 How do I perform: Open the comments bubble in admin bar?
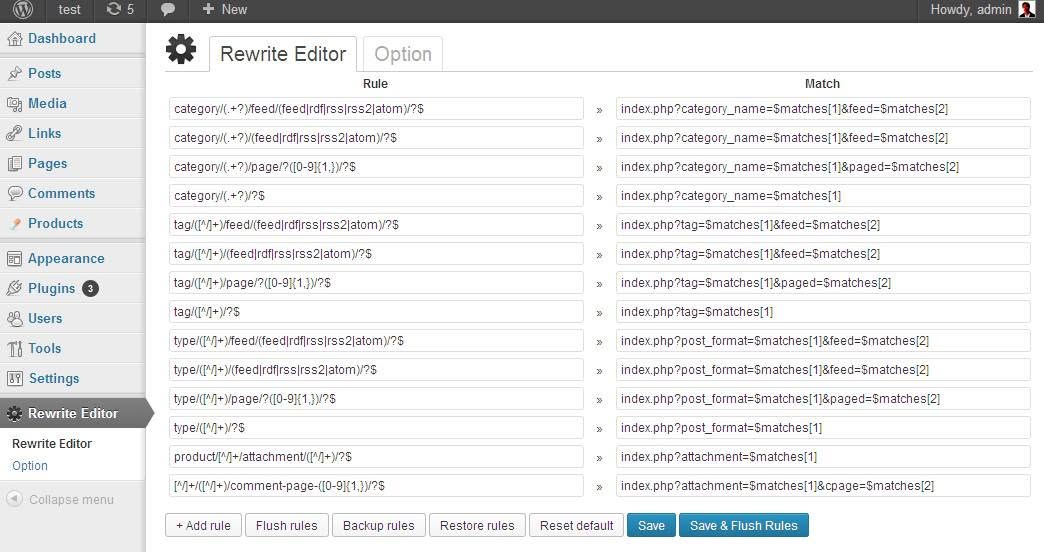tap(168, 9)
